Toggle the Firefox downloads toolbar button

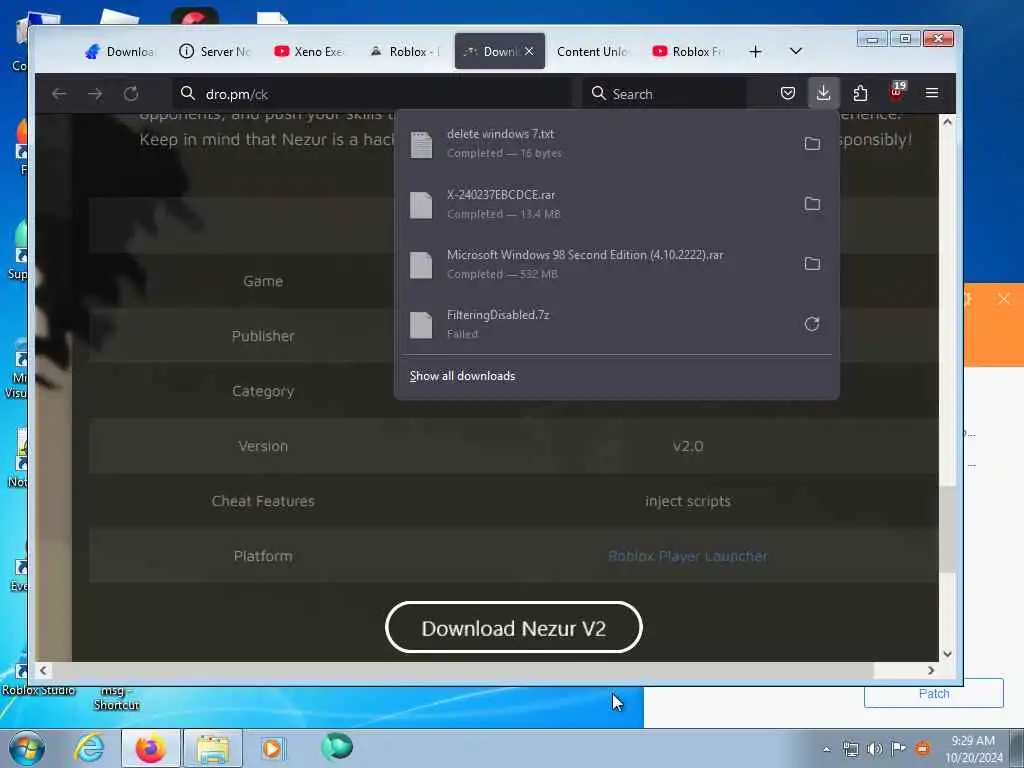(x=824, y=93)
